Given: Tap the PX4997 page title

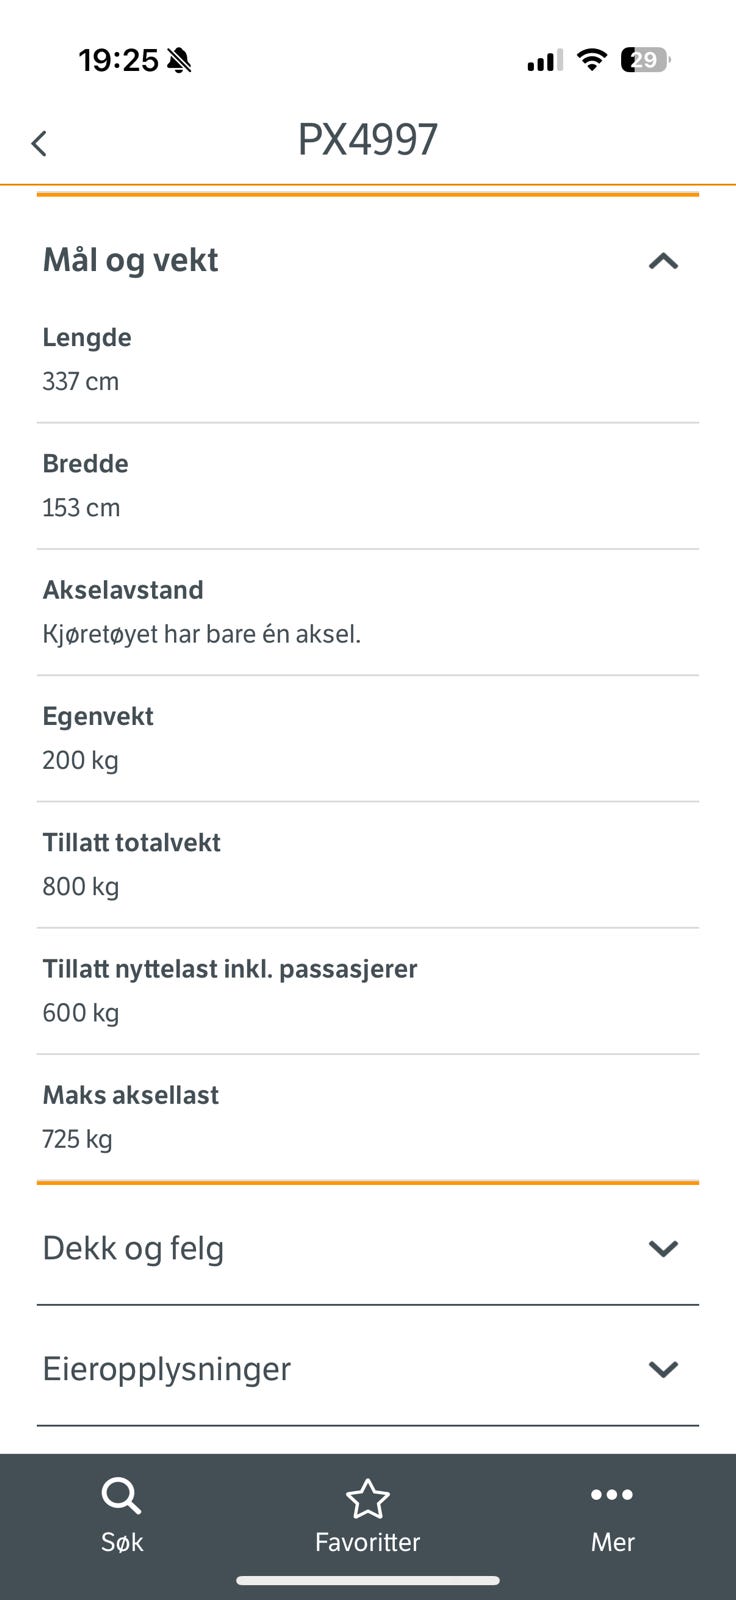Looking at the screenshot, I should tap(367, 140).
